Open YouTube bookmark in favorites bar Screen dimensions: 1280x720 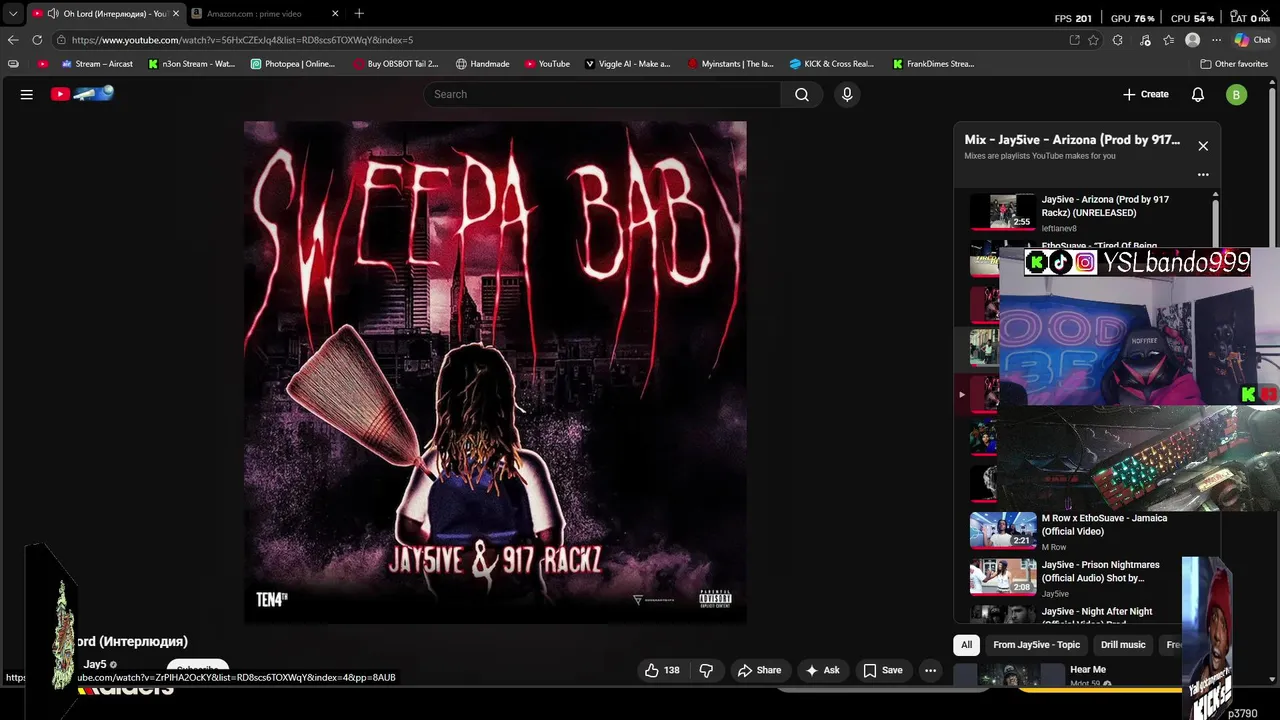coord(547,64)
